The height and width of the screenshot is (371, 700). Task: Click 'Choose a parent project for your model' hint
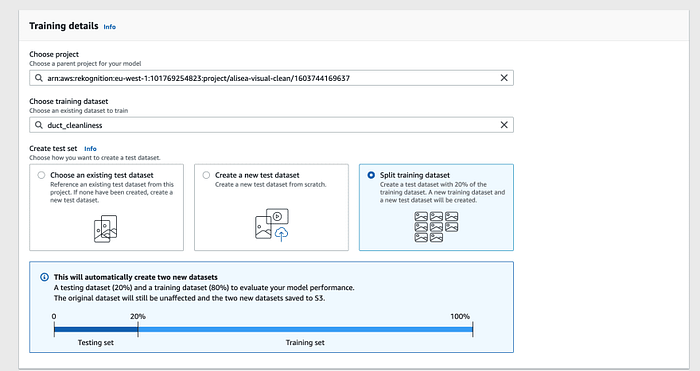point(85,63)
